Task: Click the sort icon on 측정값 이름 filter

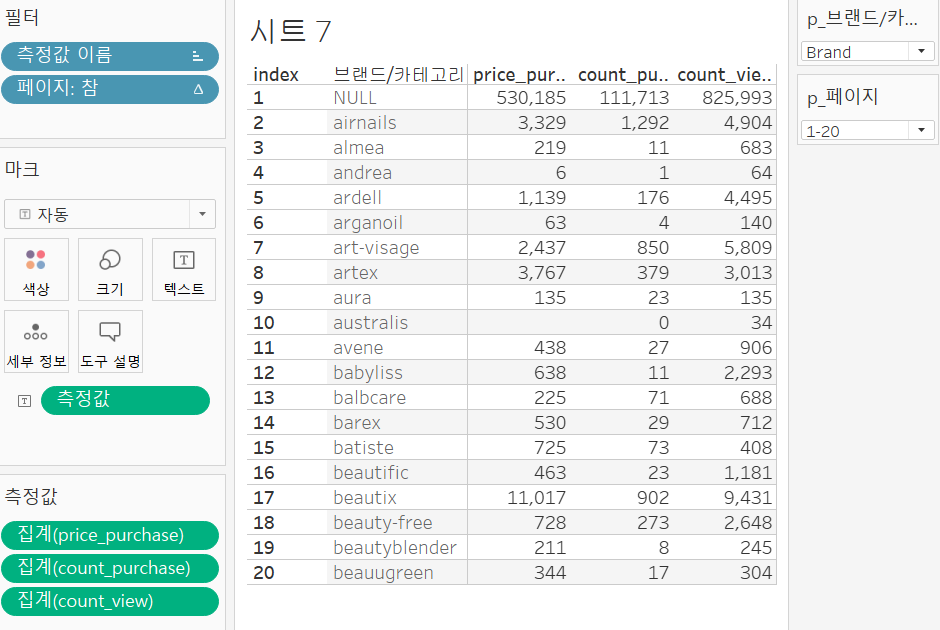Action: [198, 56]
